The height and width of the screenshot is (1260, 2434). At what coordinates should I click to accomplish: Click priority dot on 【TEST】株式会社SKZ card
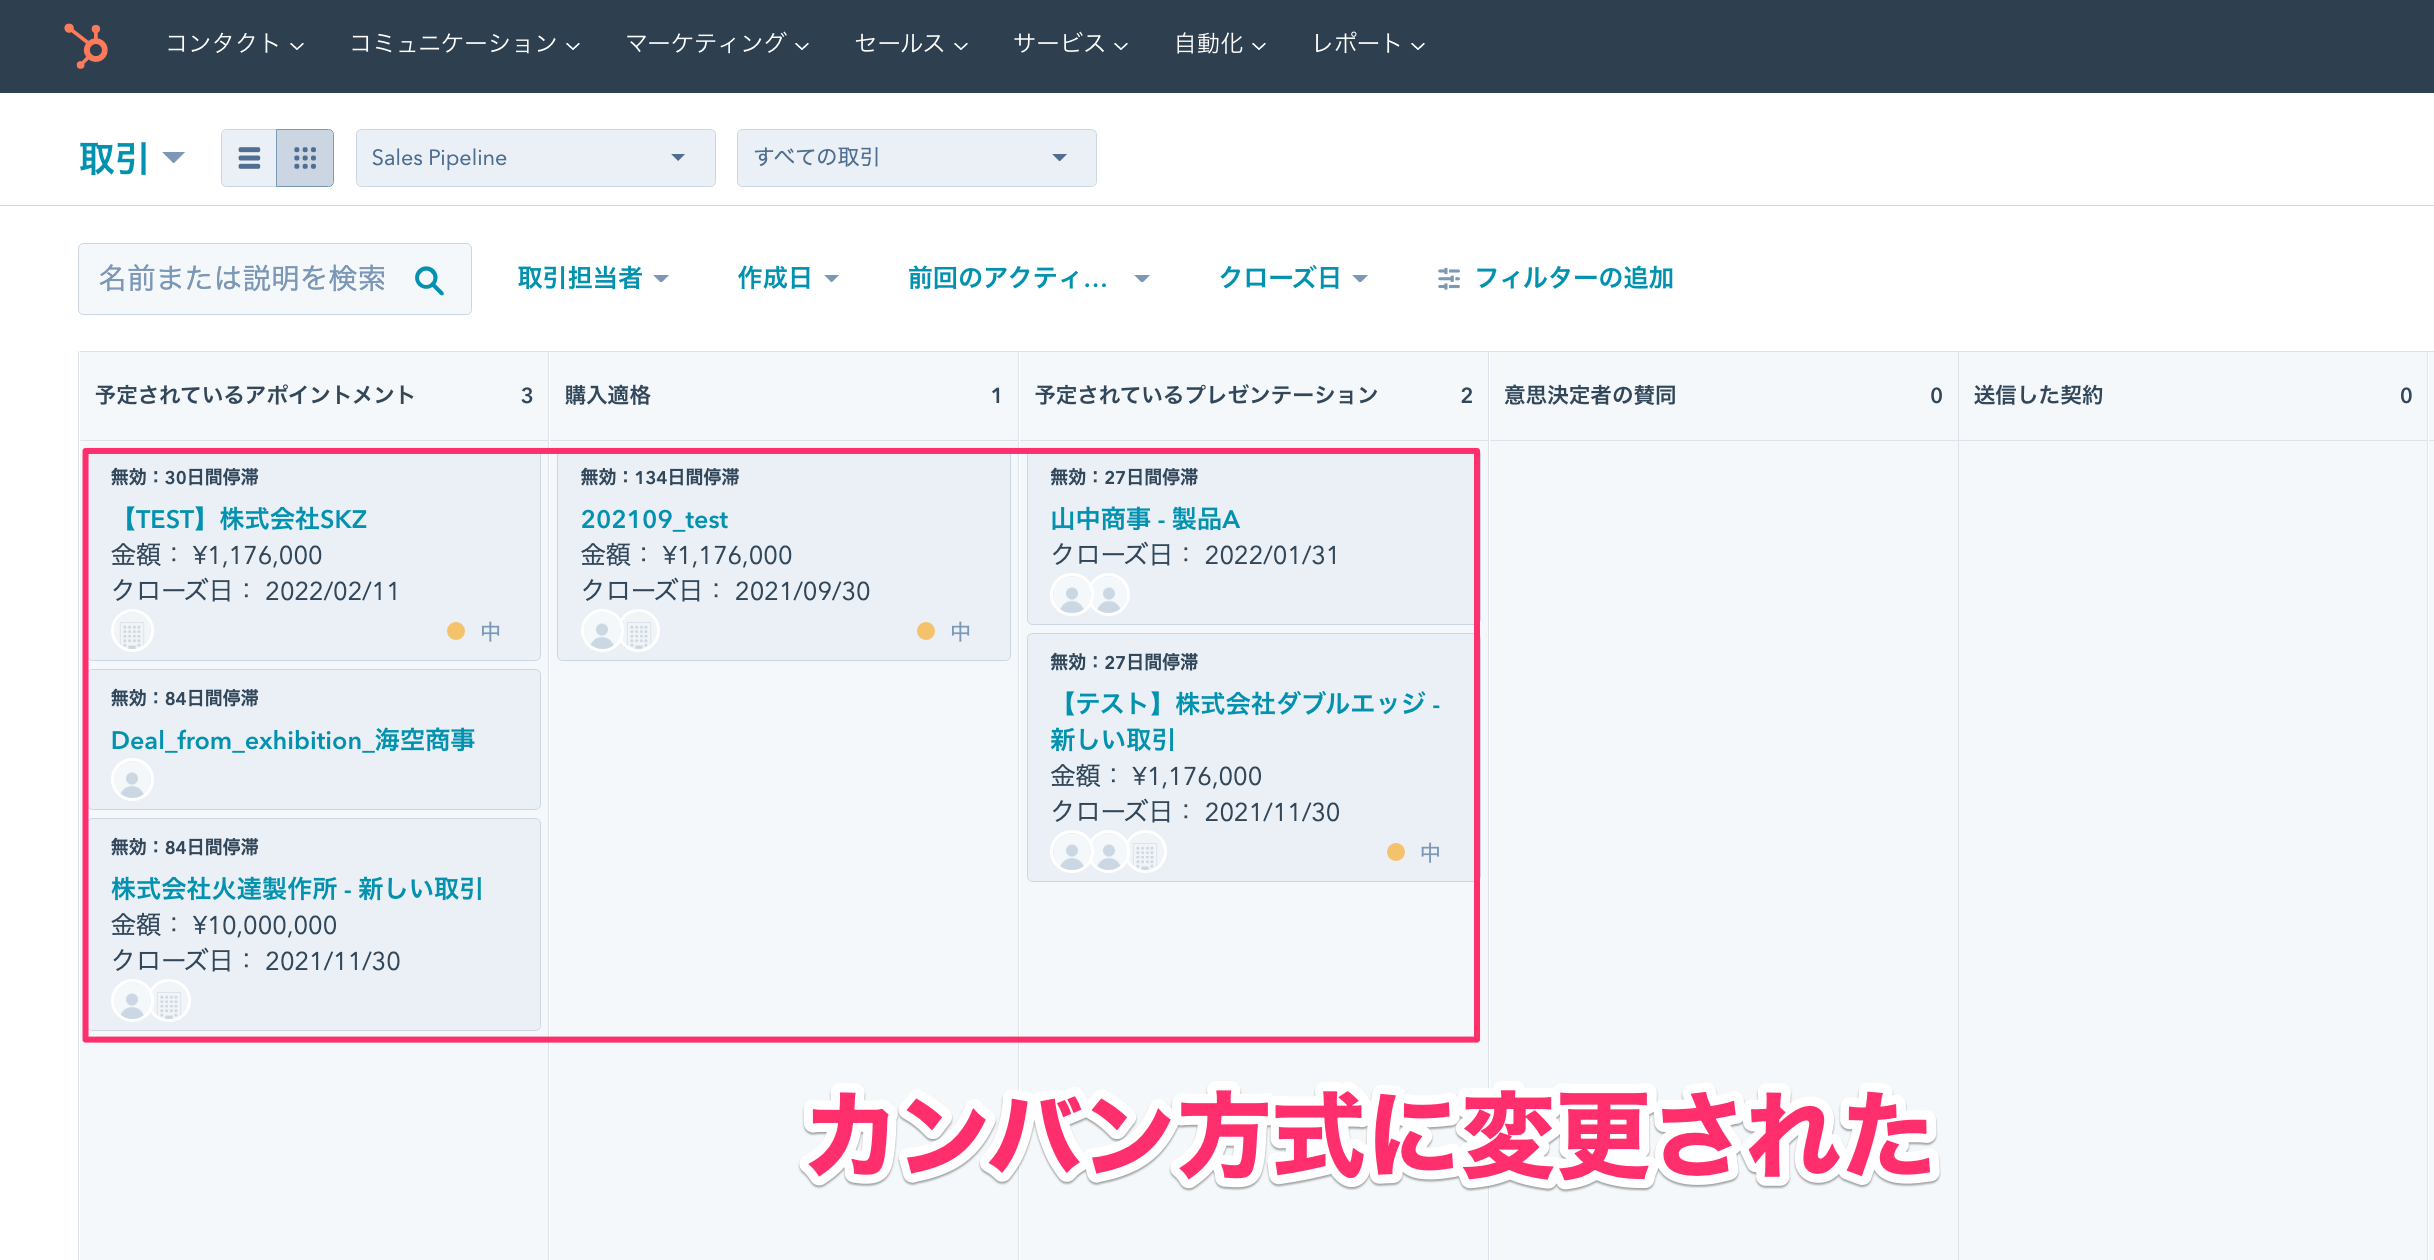coord(456,631)
